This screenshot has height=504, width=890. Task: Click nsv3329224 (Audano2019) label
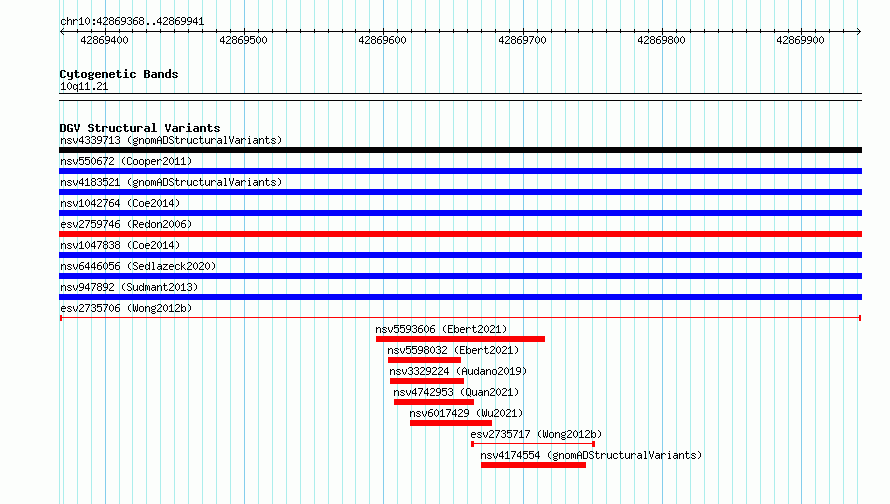[x=458, y=371]
